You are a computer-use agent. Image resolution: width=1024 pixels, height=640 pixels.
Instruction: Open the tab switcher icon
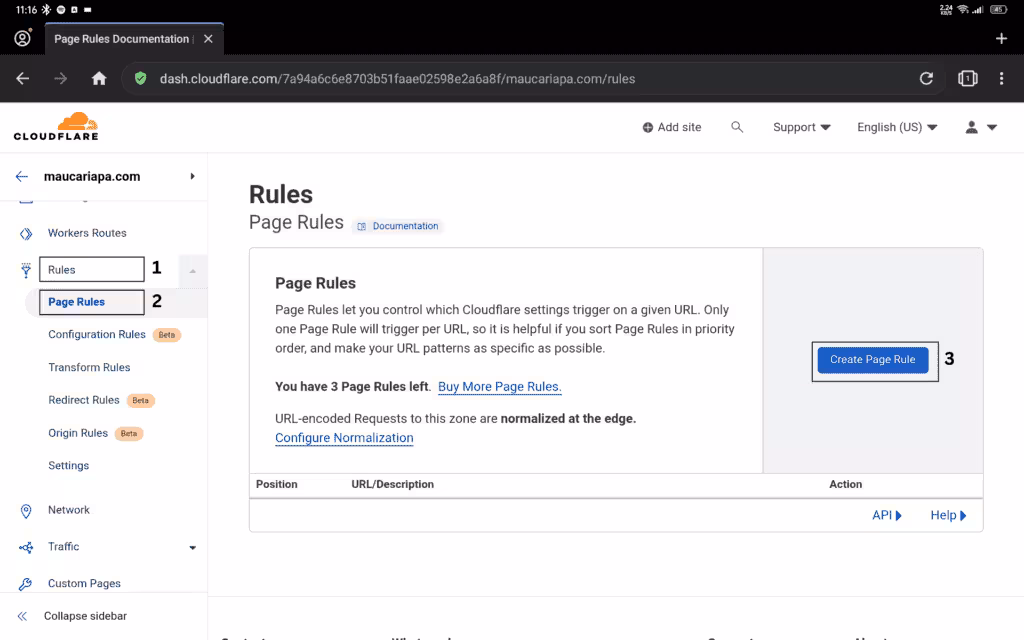(967, 79)
